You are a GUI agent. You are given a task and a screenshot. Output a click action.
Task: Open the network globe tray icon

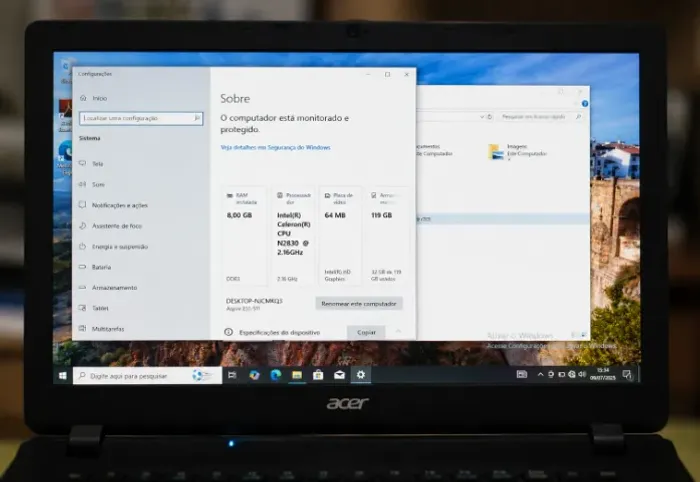pyautogui.click(x=572, y=374)
